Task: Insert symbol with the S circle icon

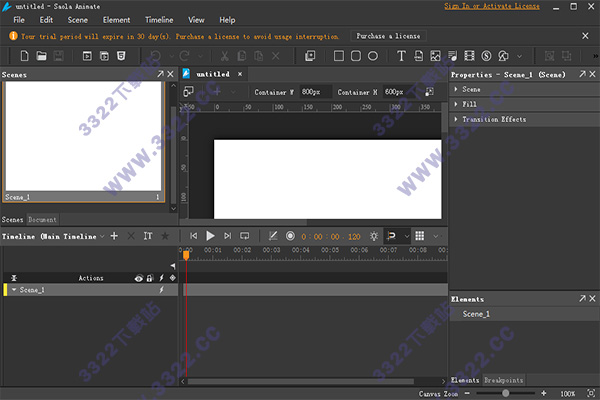Action: (486, 56)
